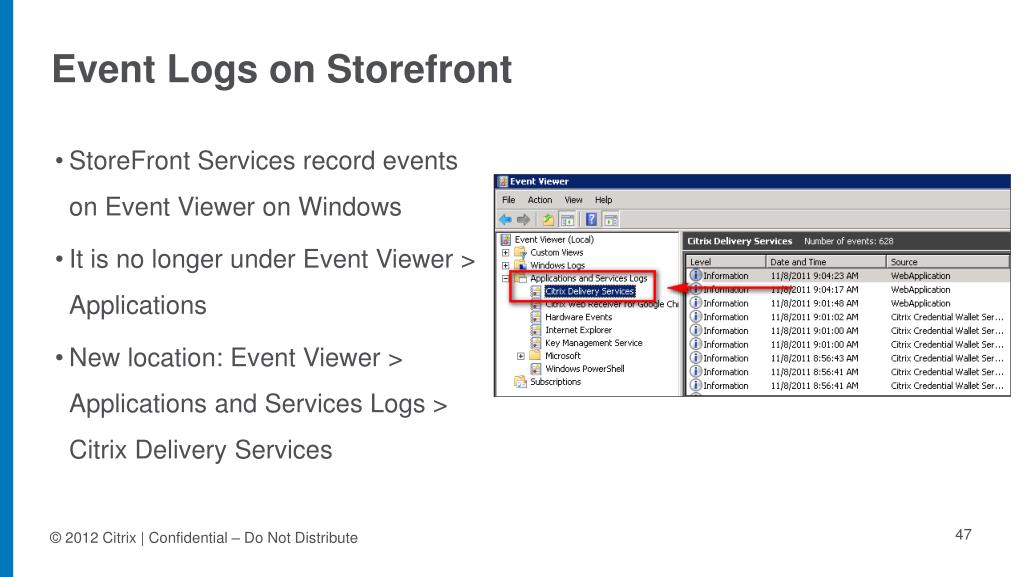
Task: Click the Internet Explorer log icon
Action: pos(536,330)
